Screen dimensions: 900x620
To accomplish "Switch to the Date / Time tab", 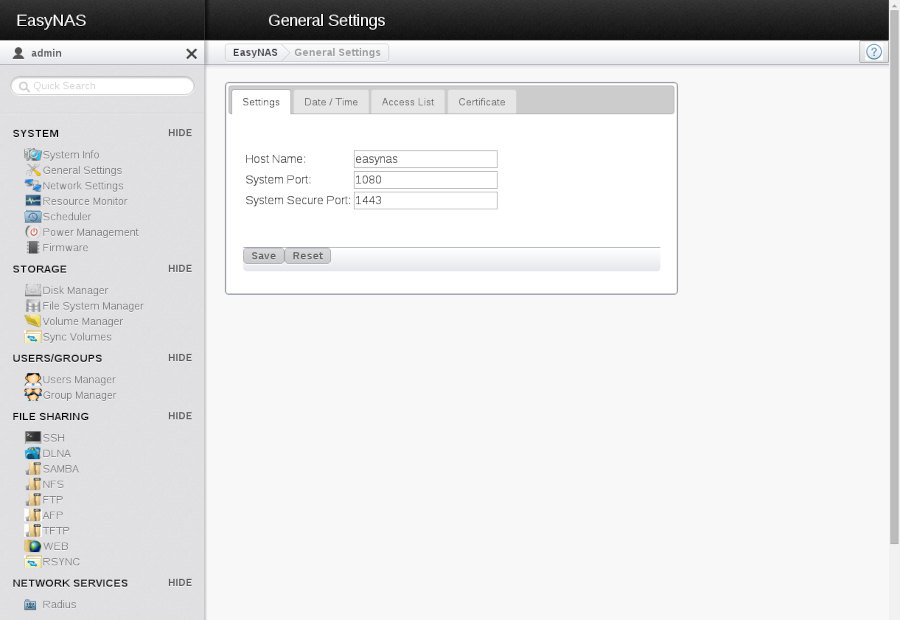I will pyautogui.click(x=331, y=102).
